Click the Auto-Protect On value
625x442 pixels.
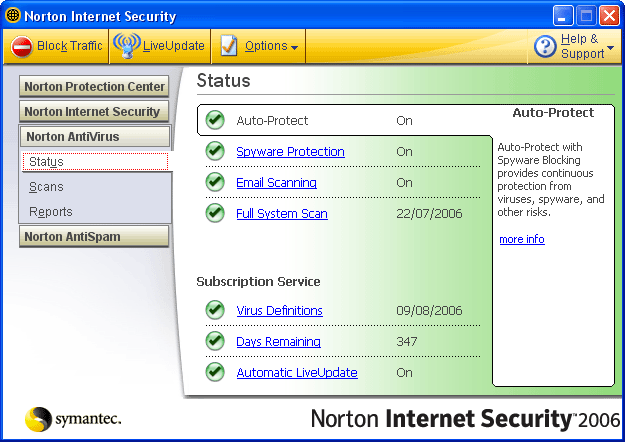(x=404, y=120)
